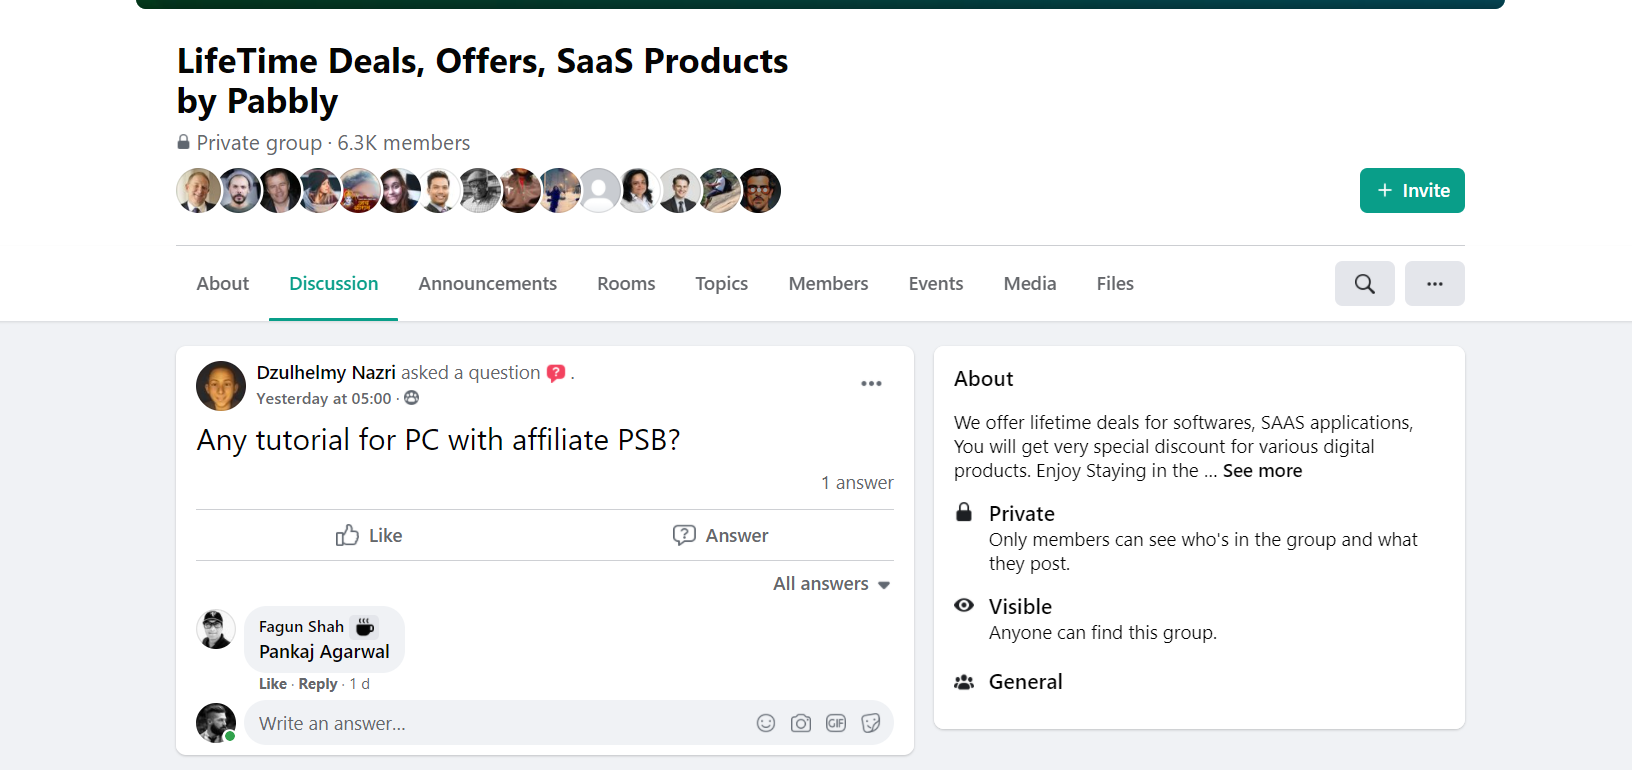The image size is (1632, 770).
Task: Like Dzulhelmy Nazri's question post
Action: point(369,535)
